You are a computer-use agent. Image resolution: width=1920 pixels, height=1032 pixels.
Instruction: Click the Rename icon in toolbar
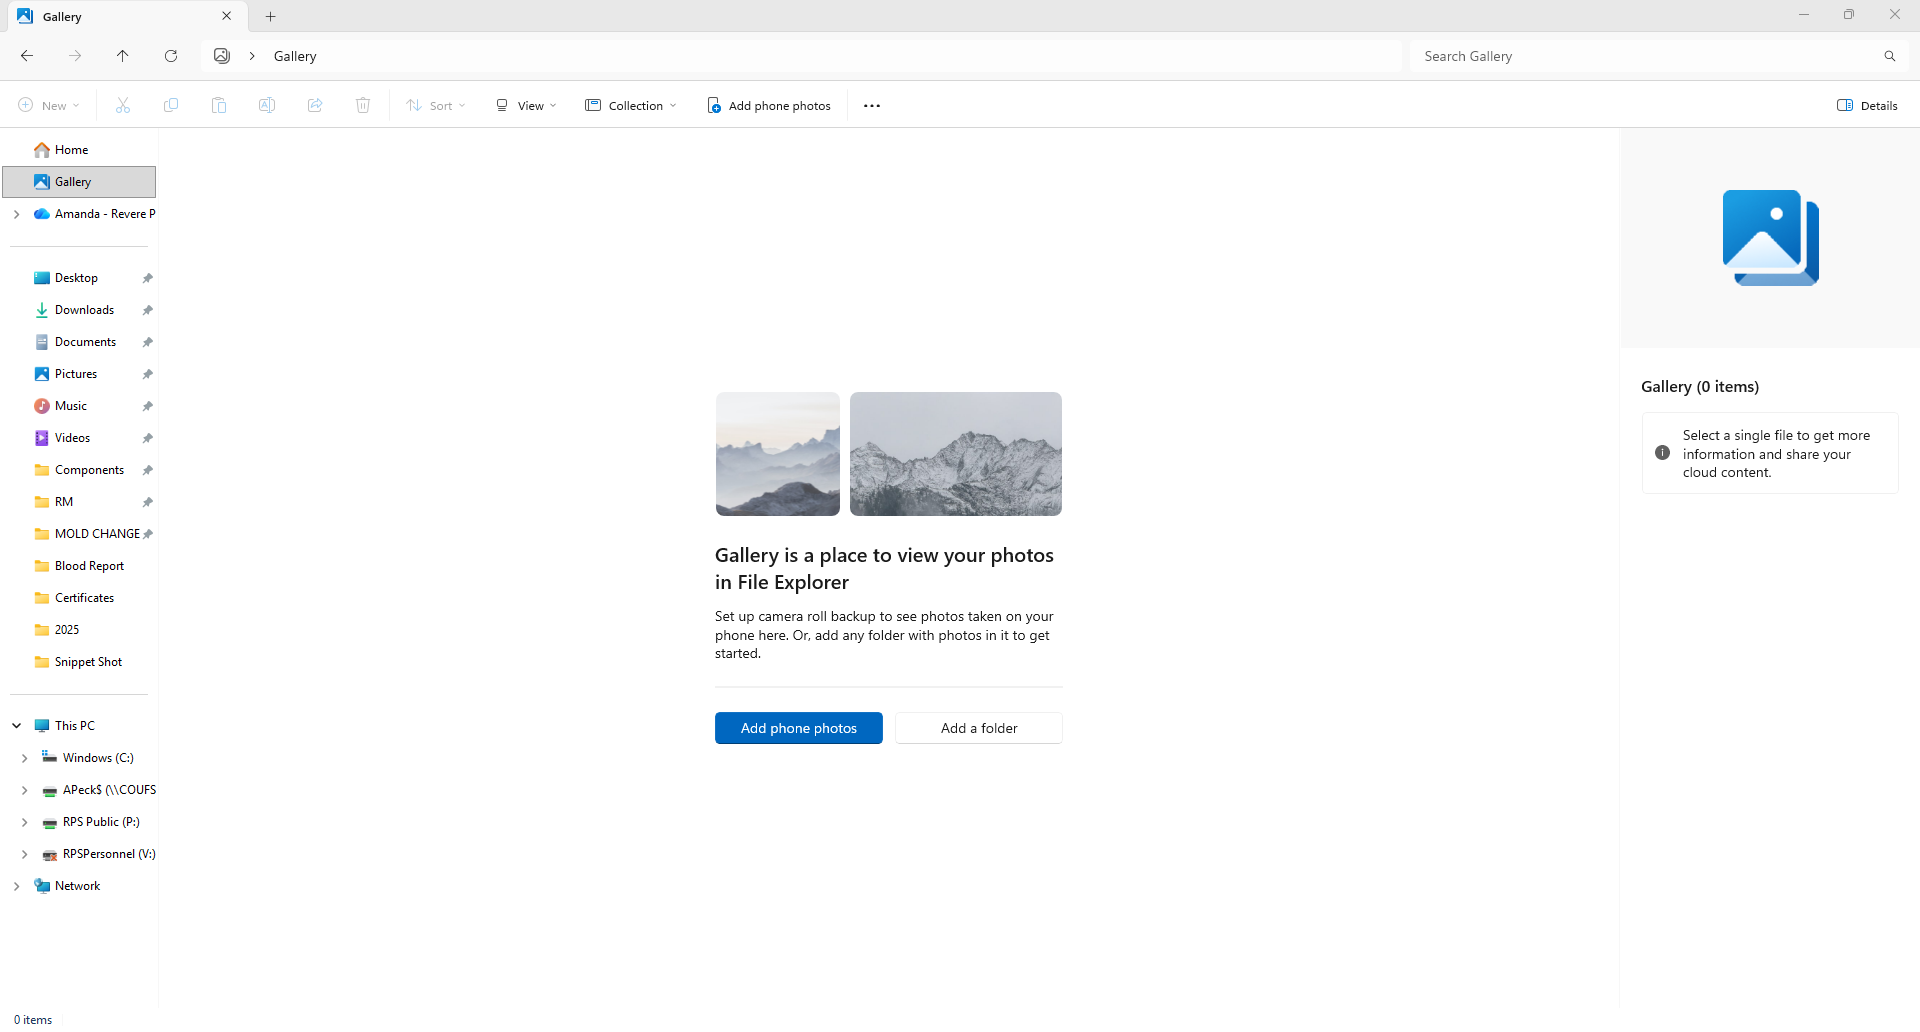(x=267, y=105)
